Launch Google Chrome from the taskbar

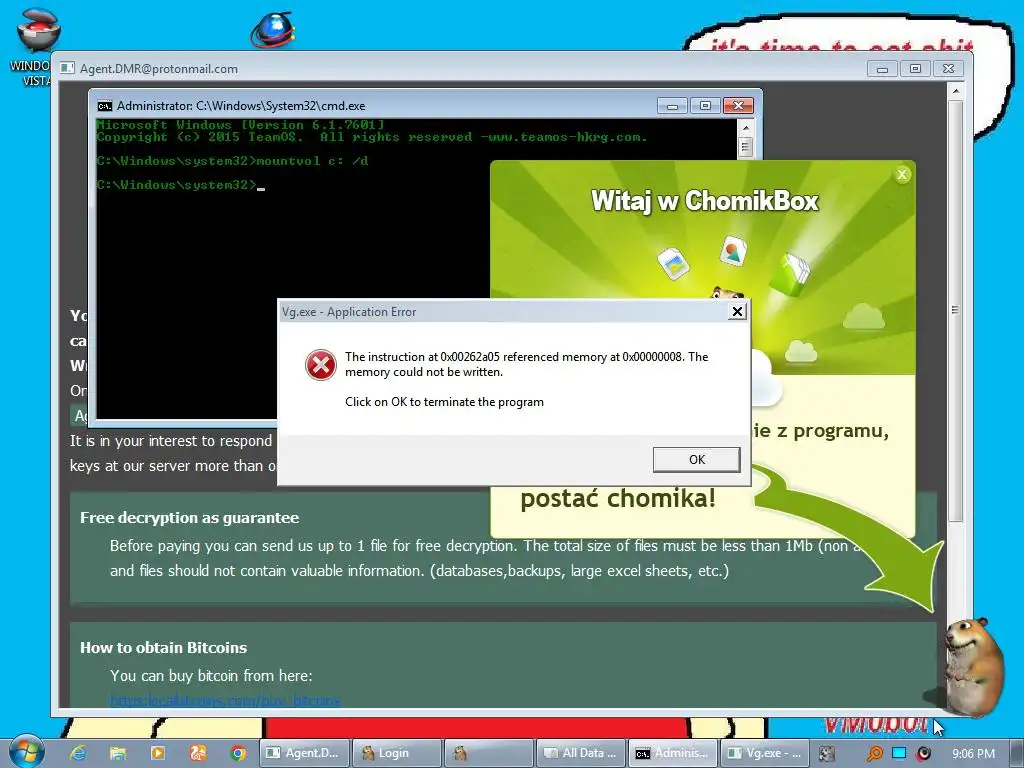click(238, 753)
